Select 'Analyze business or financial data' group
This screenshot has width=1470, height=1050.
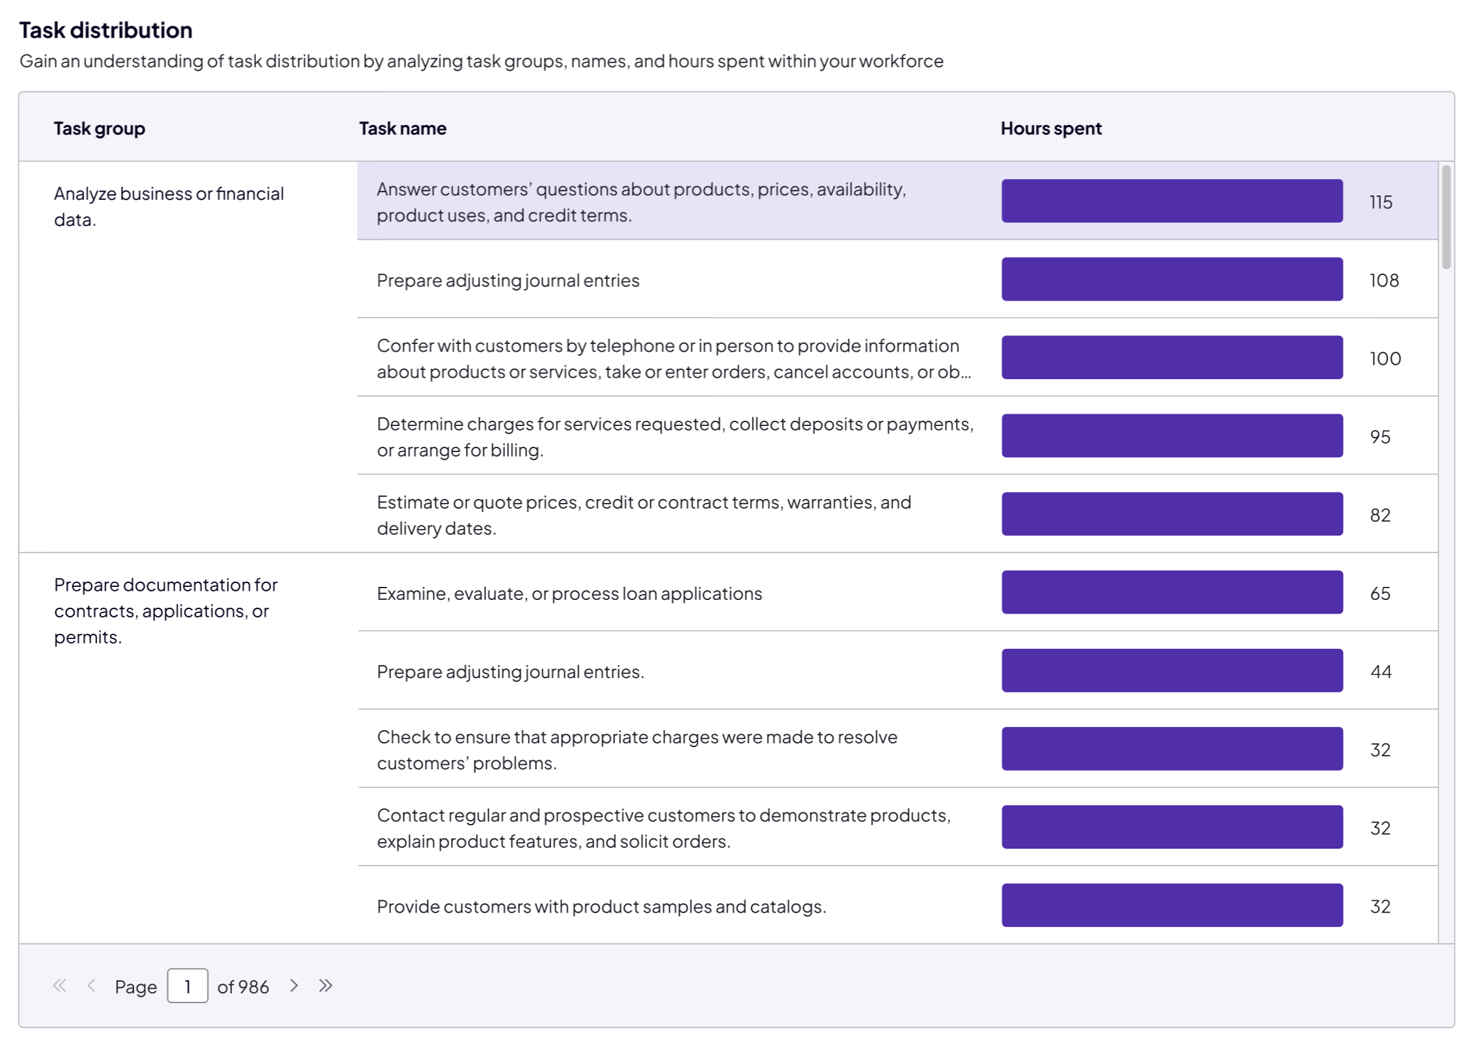click(x=168, y=206)
